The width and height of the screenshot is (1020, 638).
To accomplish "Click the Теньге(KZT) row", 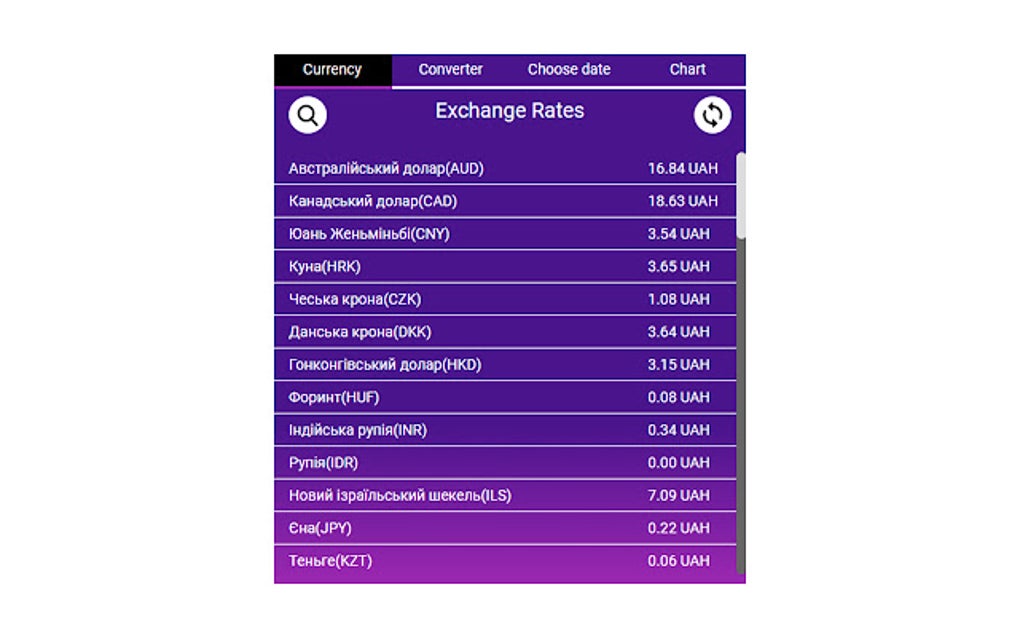I will coord(505,561).
